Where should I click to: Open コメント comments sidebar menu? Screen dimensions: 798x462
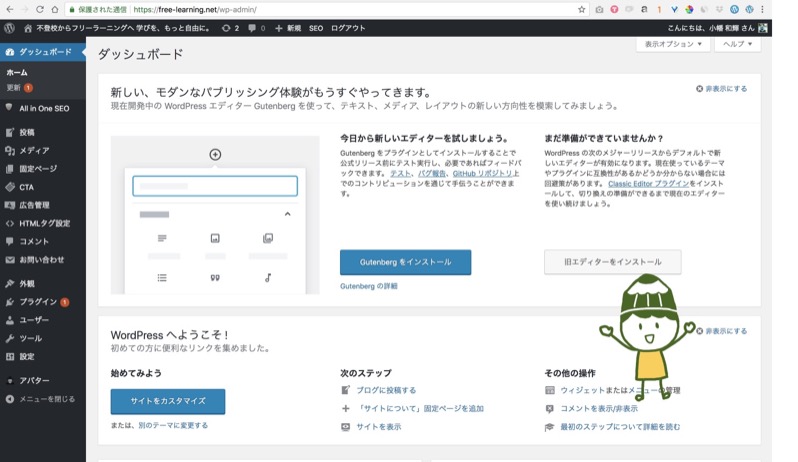pos(43,242)
